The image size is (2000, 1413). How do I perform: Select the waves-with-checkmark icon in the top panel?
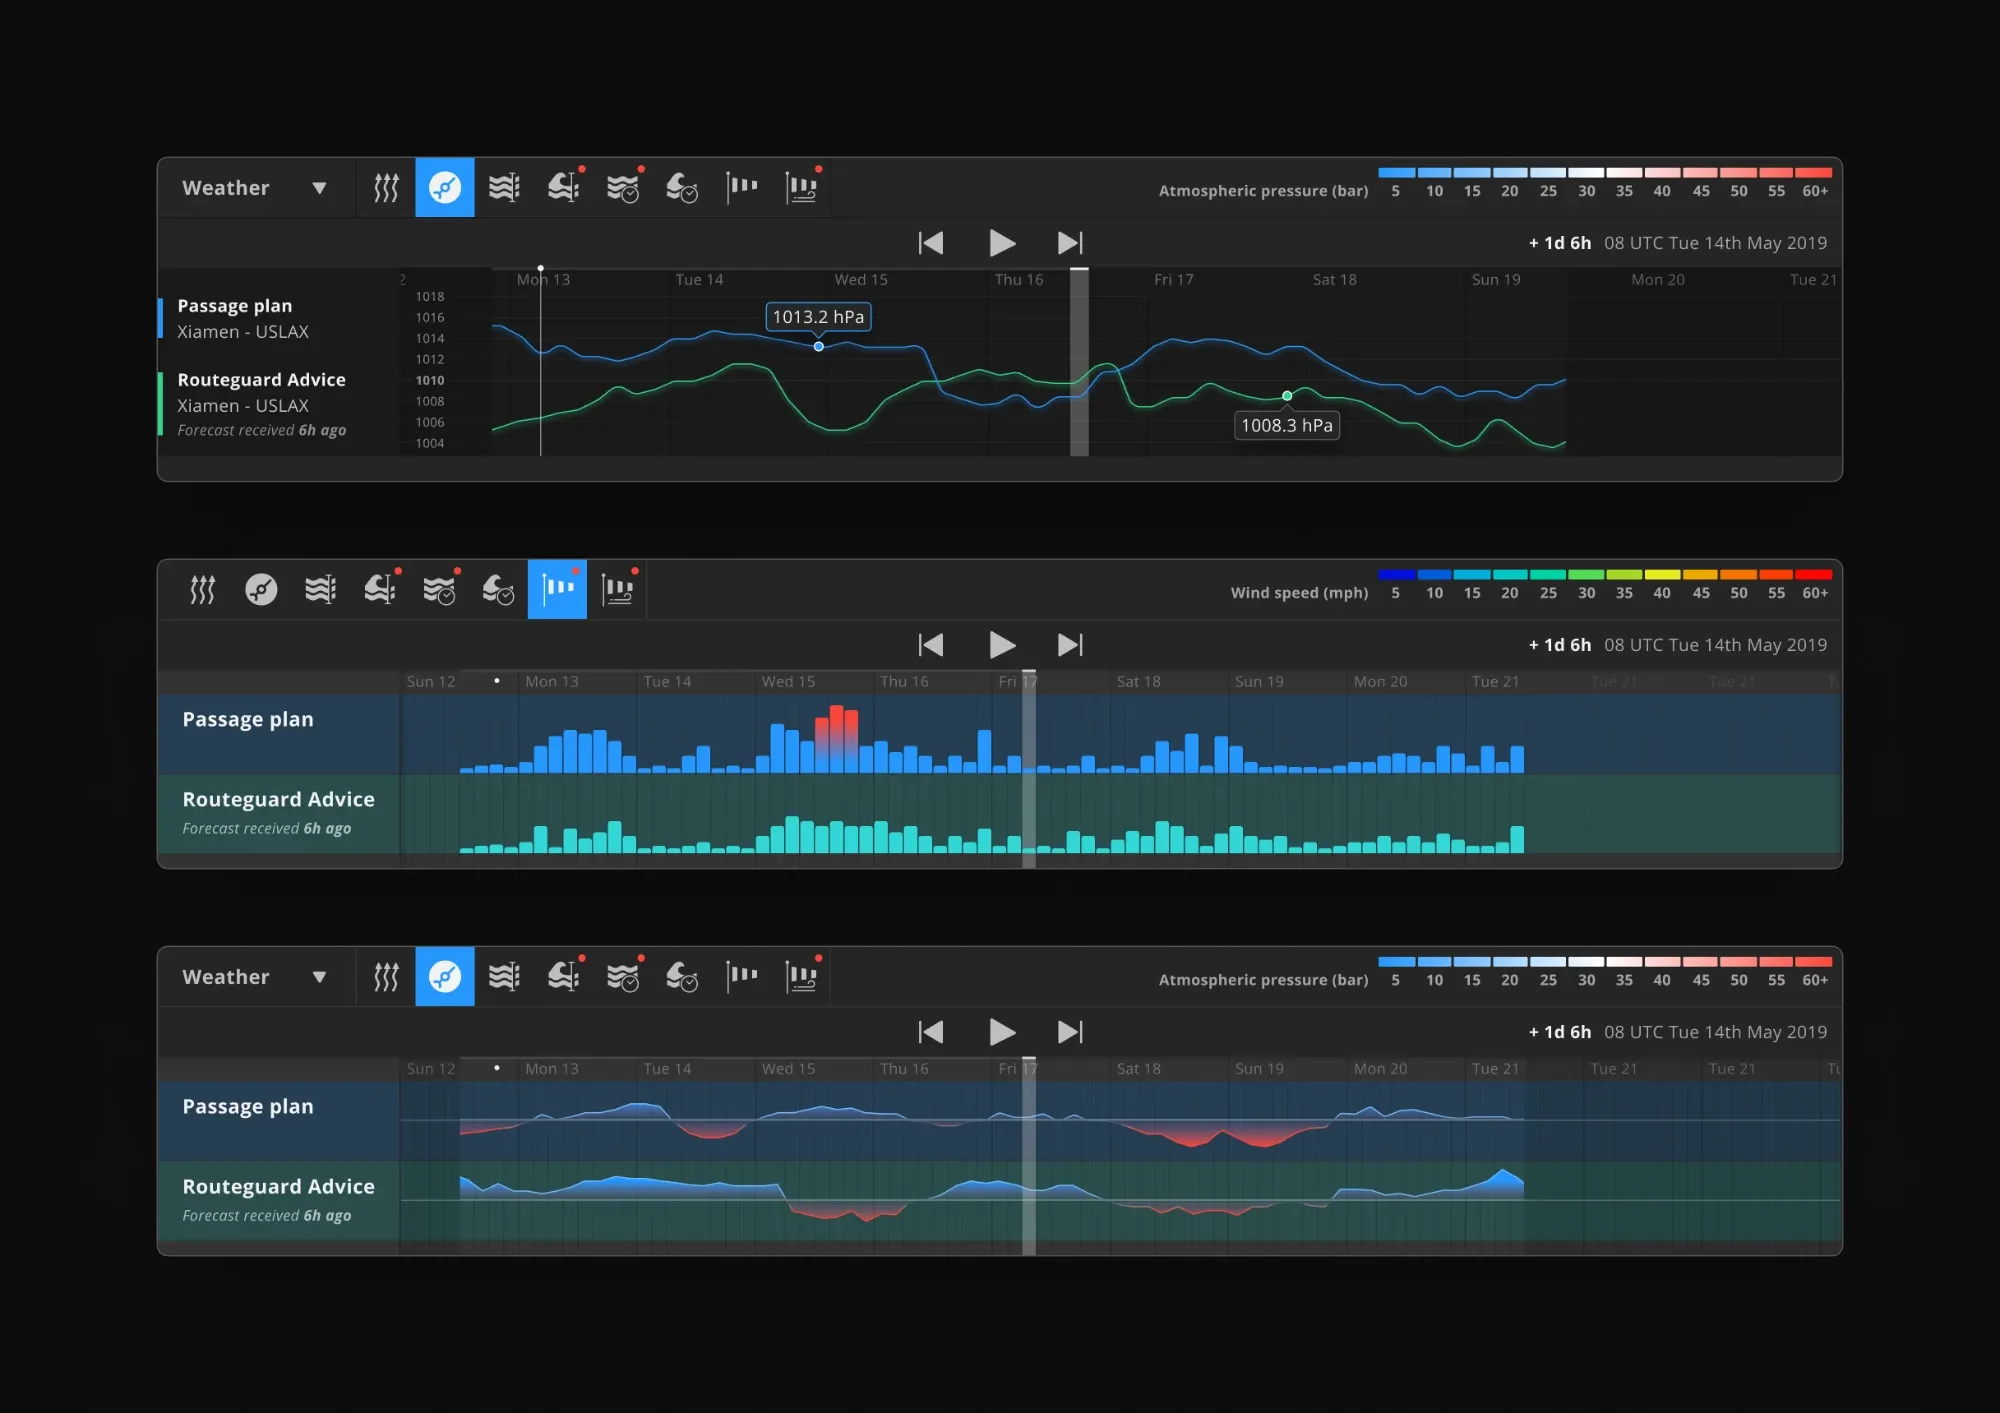click(623, 188)
